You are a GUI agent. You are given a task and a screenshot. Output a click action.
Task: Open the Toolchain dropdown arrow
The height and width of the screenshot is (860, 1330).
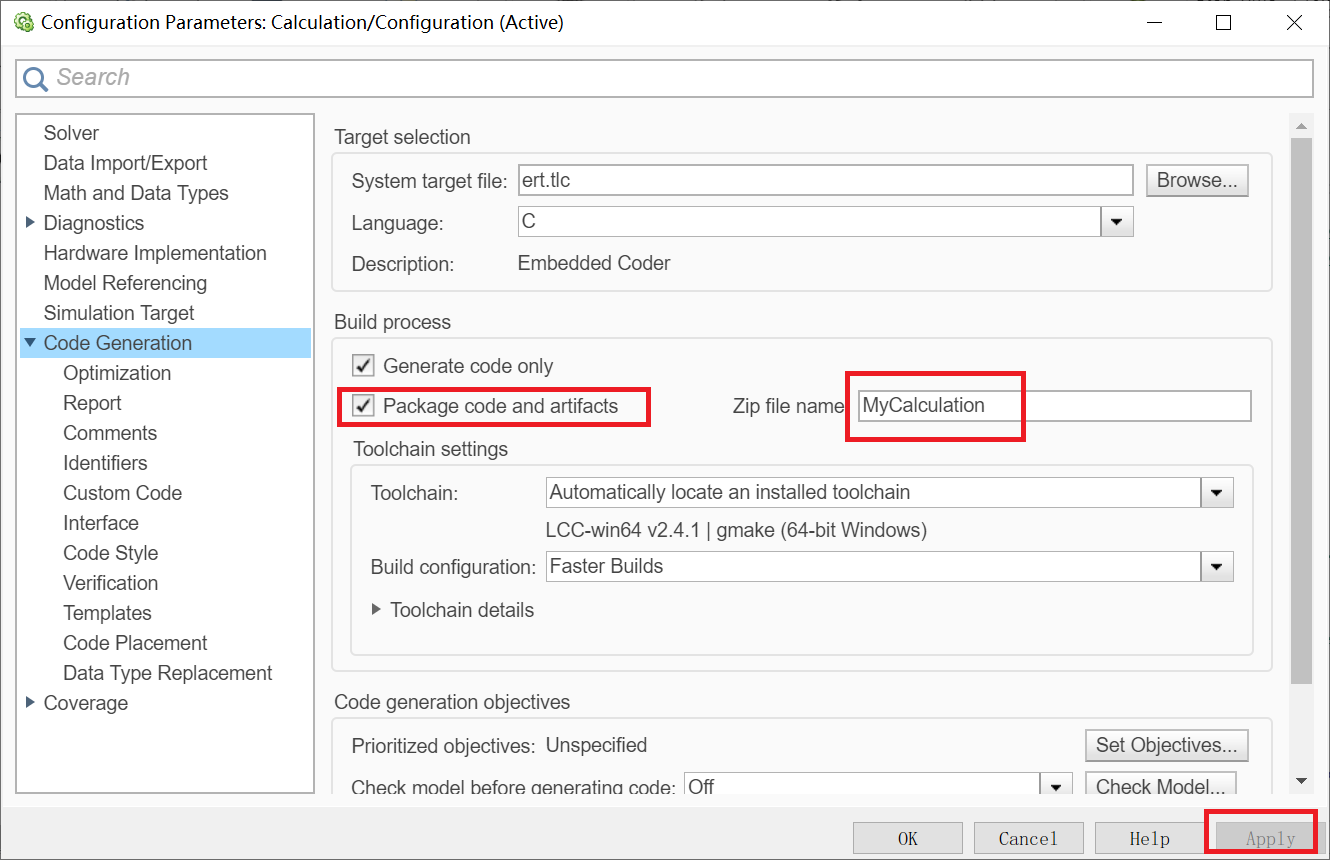click(1217, 492)
